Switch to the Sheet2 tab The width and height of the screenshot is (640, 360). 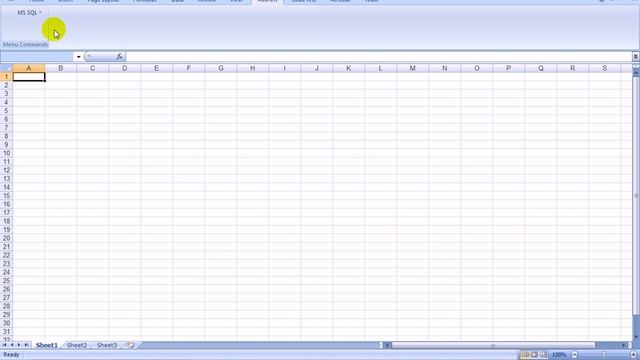(x=77, y=345)
